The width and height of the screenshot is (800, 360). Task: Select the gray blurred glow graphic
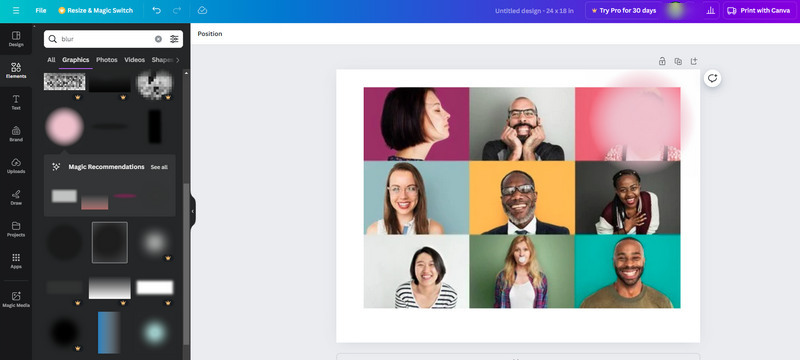(155, 242)
